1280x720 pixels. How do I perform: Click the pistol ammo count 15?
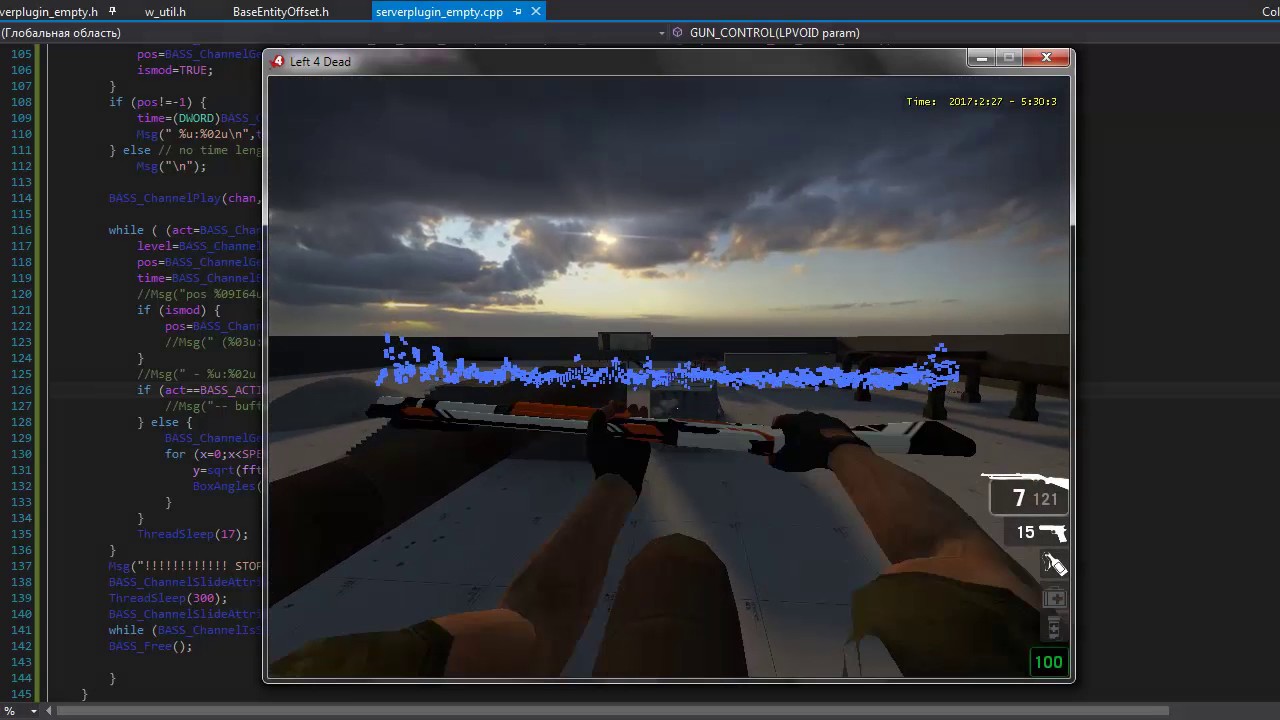[x=1025, y=533]
